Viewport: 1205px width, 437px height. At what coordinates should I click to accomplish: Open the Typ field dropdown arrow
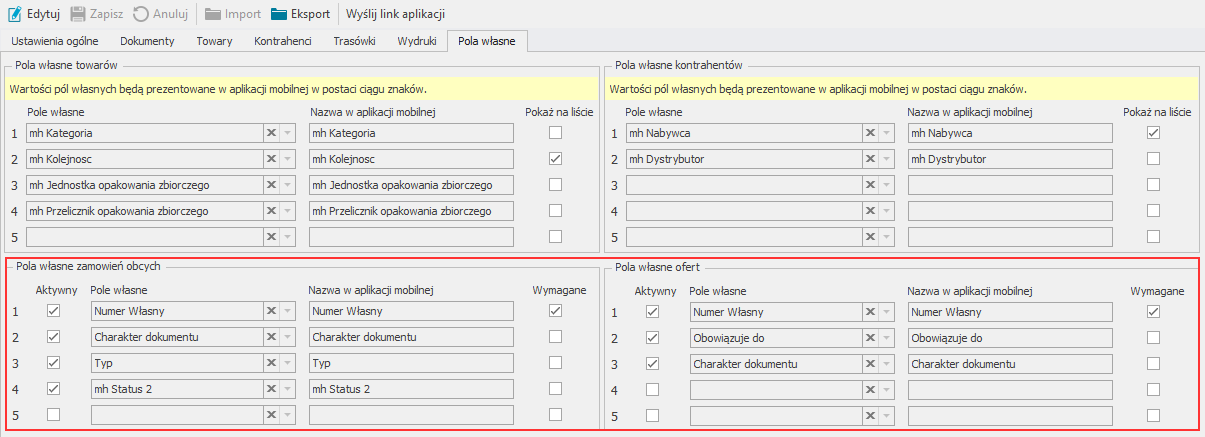[x=288, y=363]
